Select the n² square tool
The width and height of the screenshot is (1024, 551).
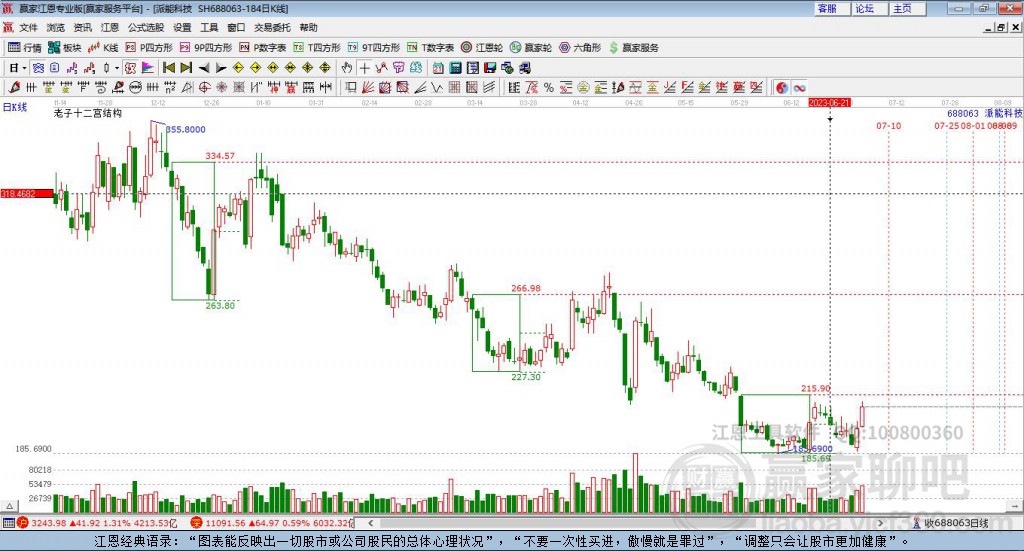coord(170,87)
